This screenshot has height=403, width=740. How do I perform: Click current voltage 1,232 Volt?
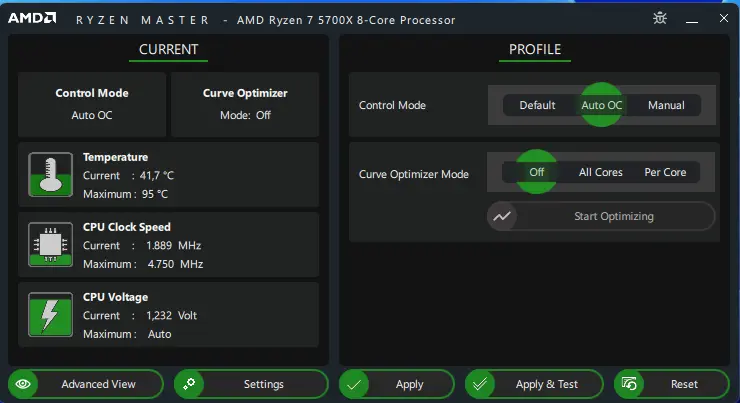coord(171,315)
